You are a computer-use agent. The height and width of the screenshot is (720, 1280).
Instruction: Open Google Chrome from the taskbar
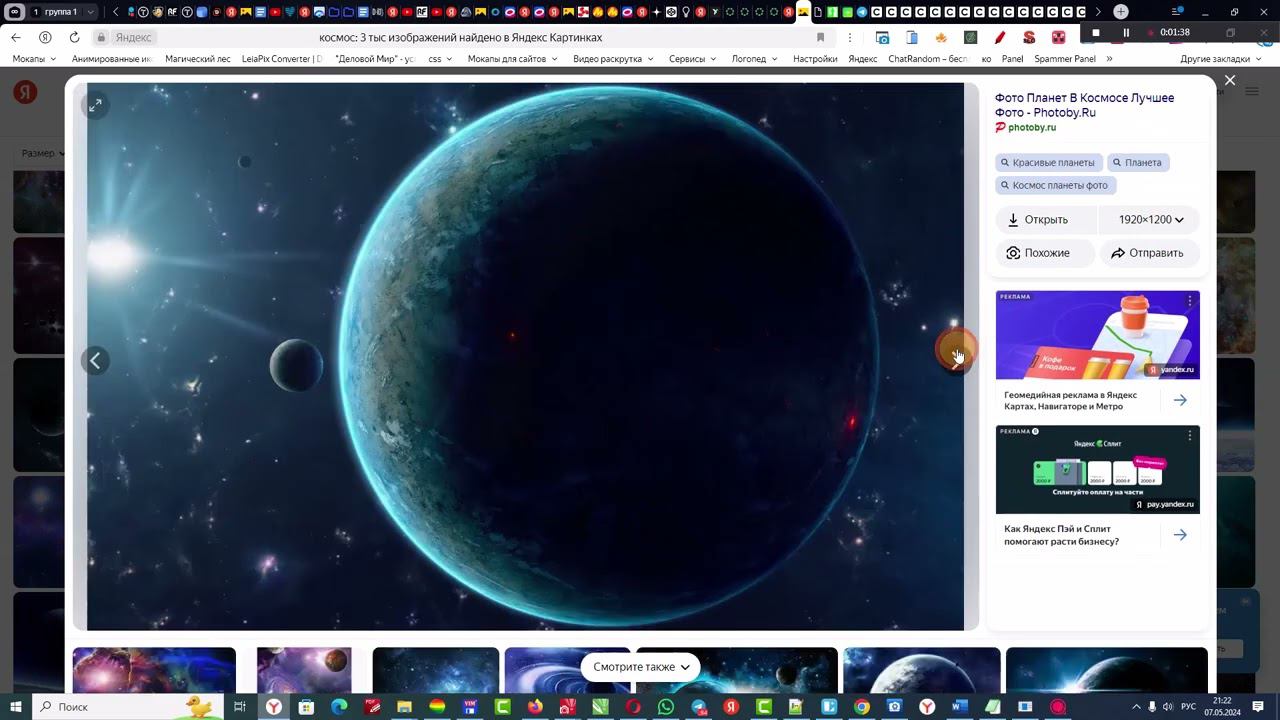(x=862, y=707)
